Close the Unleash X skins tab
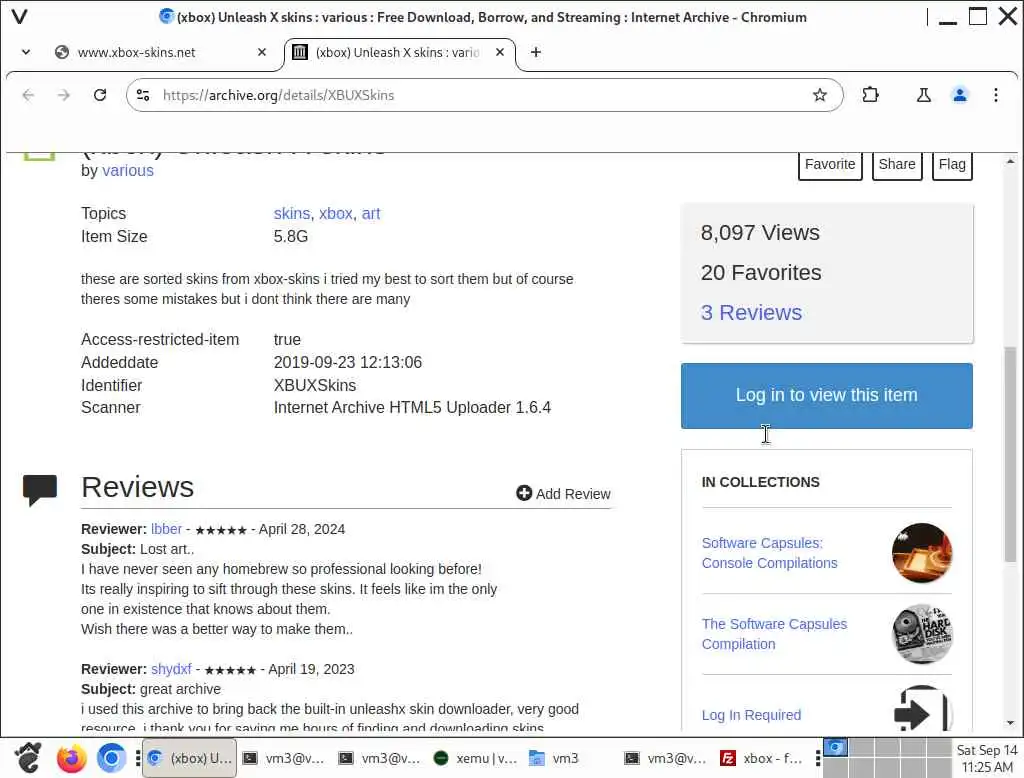Screen dimensions: 1024x778 (500, 52)
